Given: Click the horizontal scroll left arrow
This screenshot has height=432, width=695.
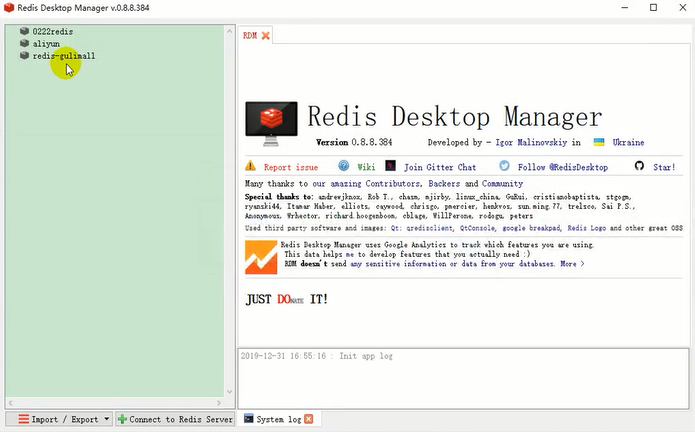Looking at the screenshot, I should 11,403.
